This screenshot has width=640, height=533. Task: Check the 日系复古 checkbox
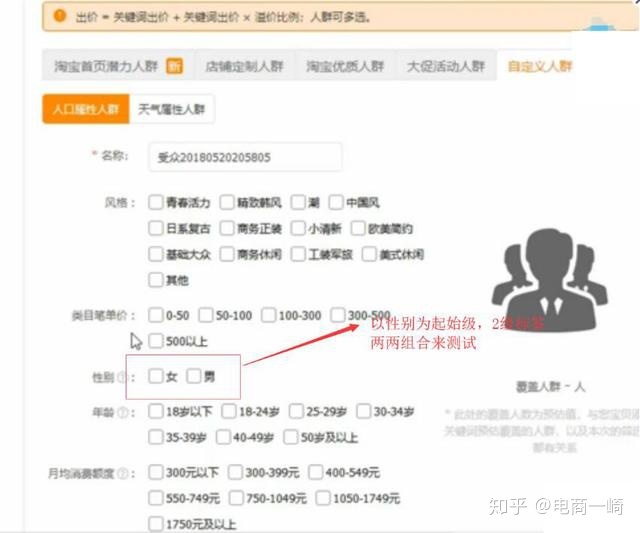coord(156,228)
